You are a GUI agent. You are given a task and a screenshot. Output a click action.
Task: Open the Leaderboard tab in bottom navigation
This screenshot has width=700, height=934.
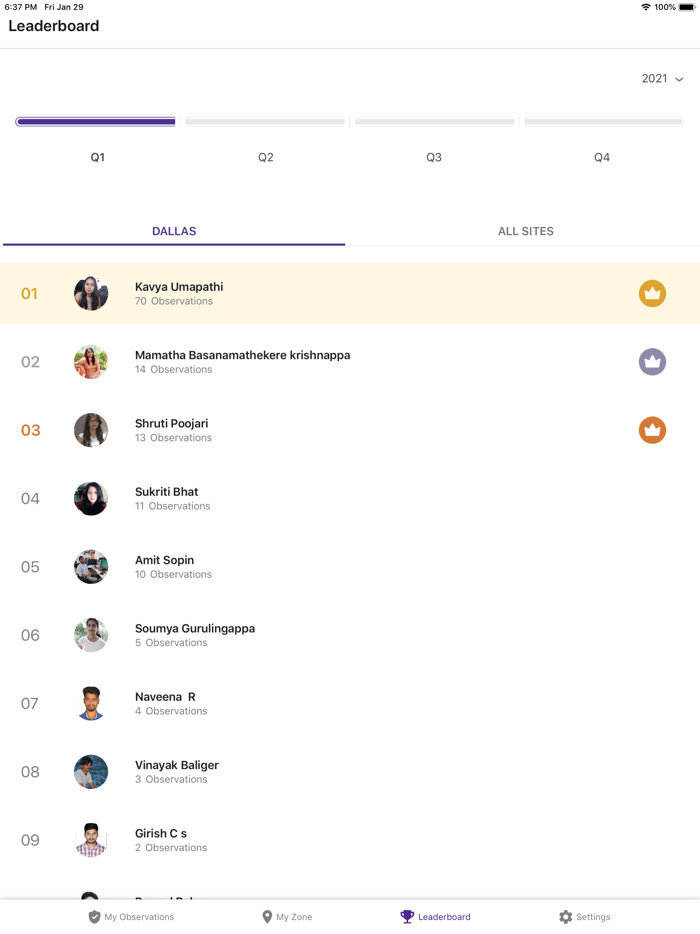click(435, 916)
